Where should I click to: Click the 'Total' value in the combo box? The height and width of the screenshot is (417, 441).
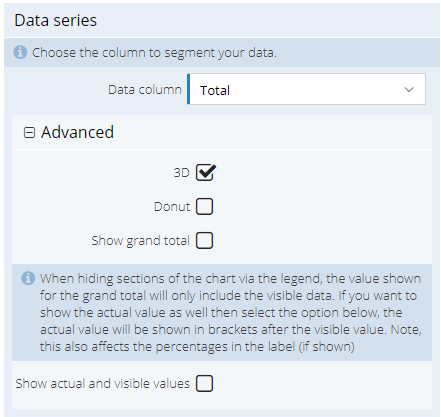tap(215, 90)
